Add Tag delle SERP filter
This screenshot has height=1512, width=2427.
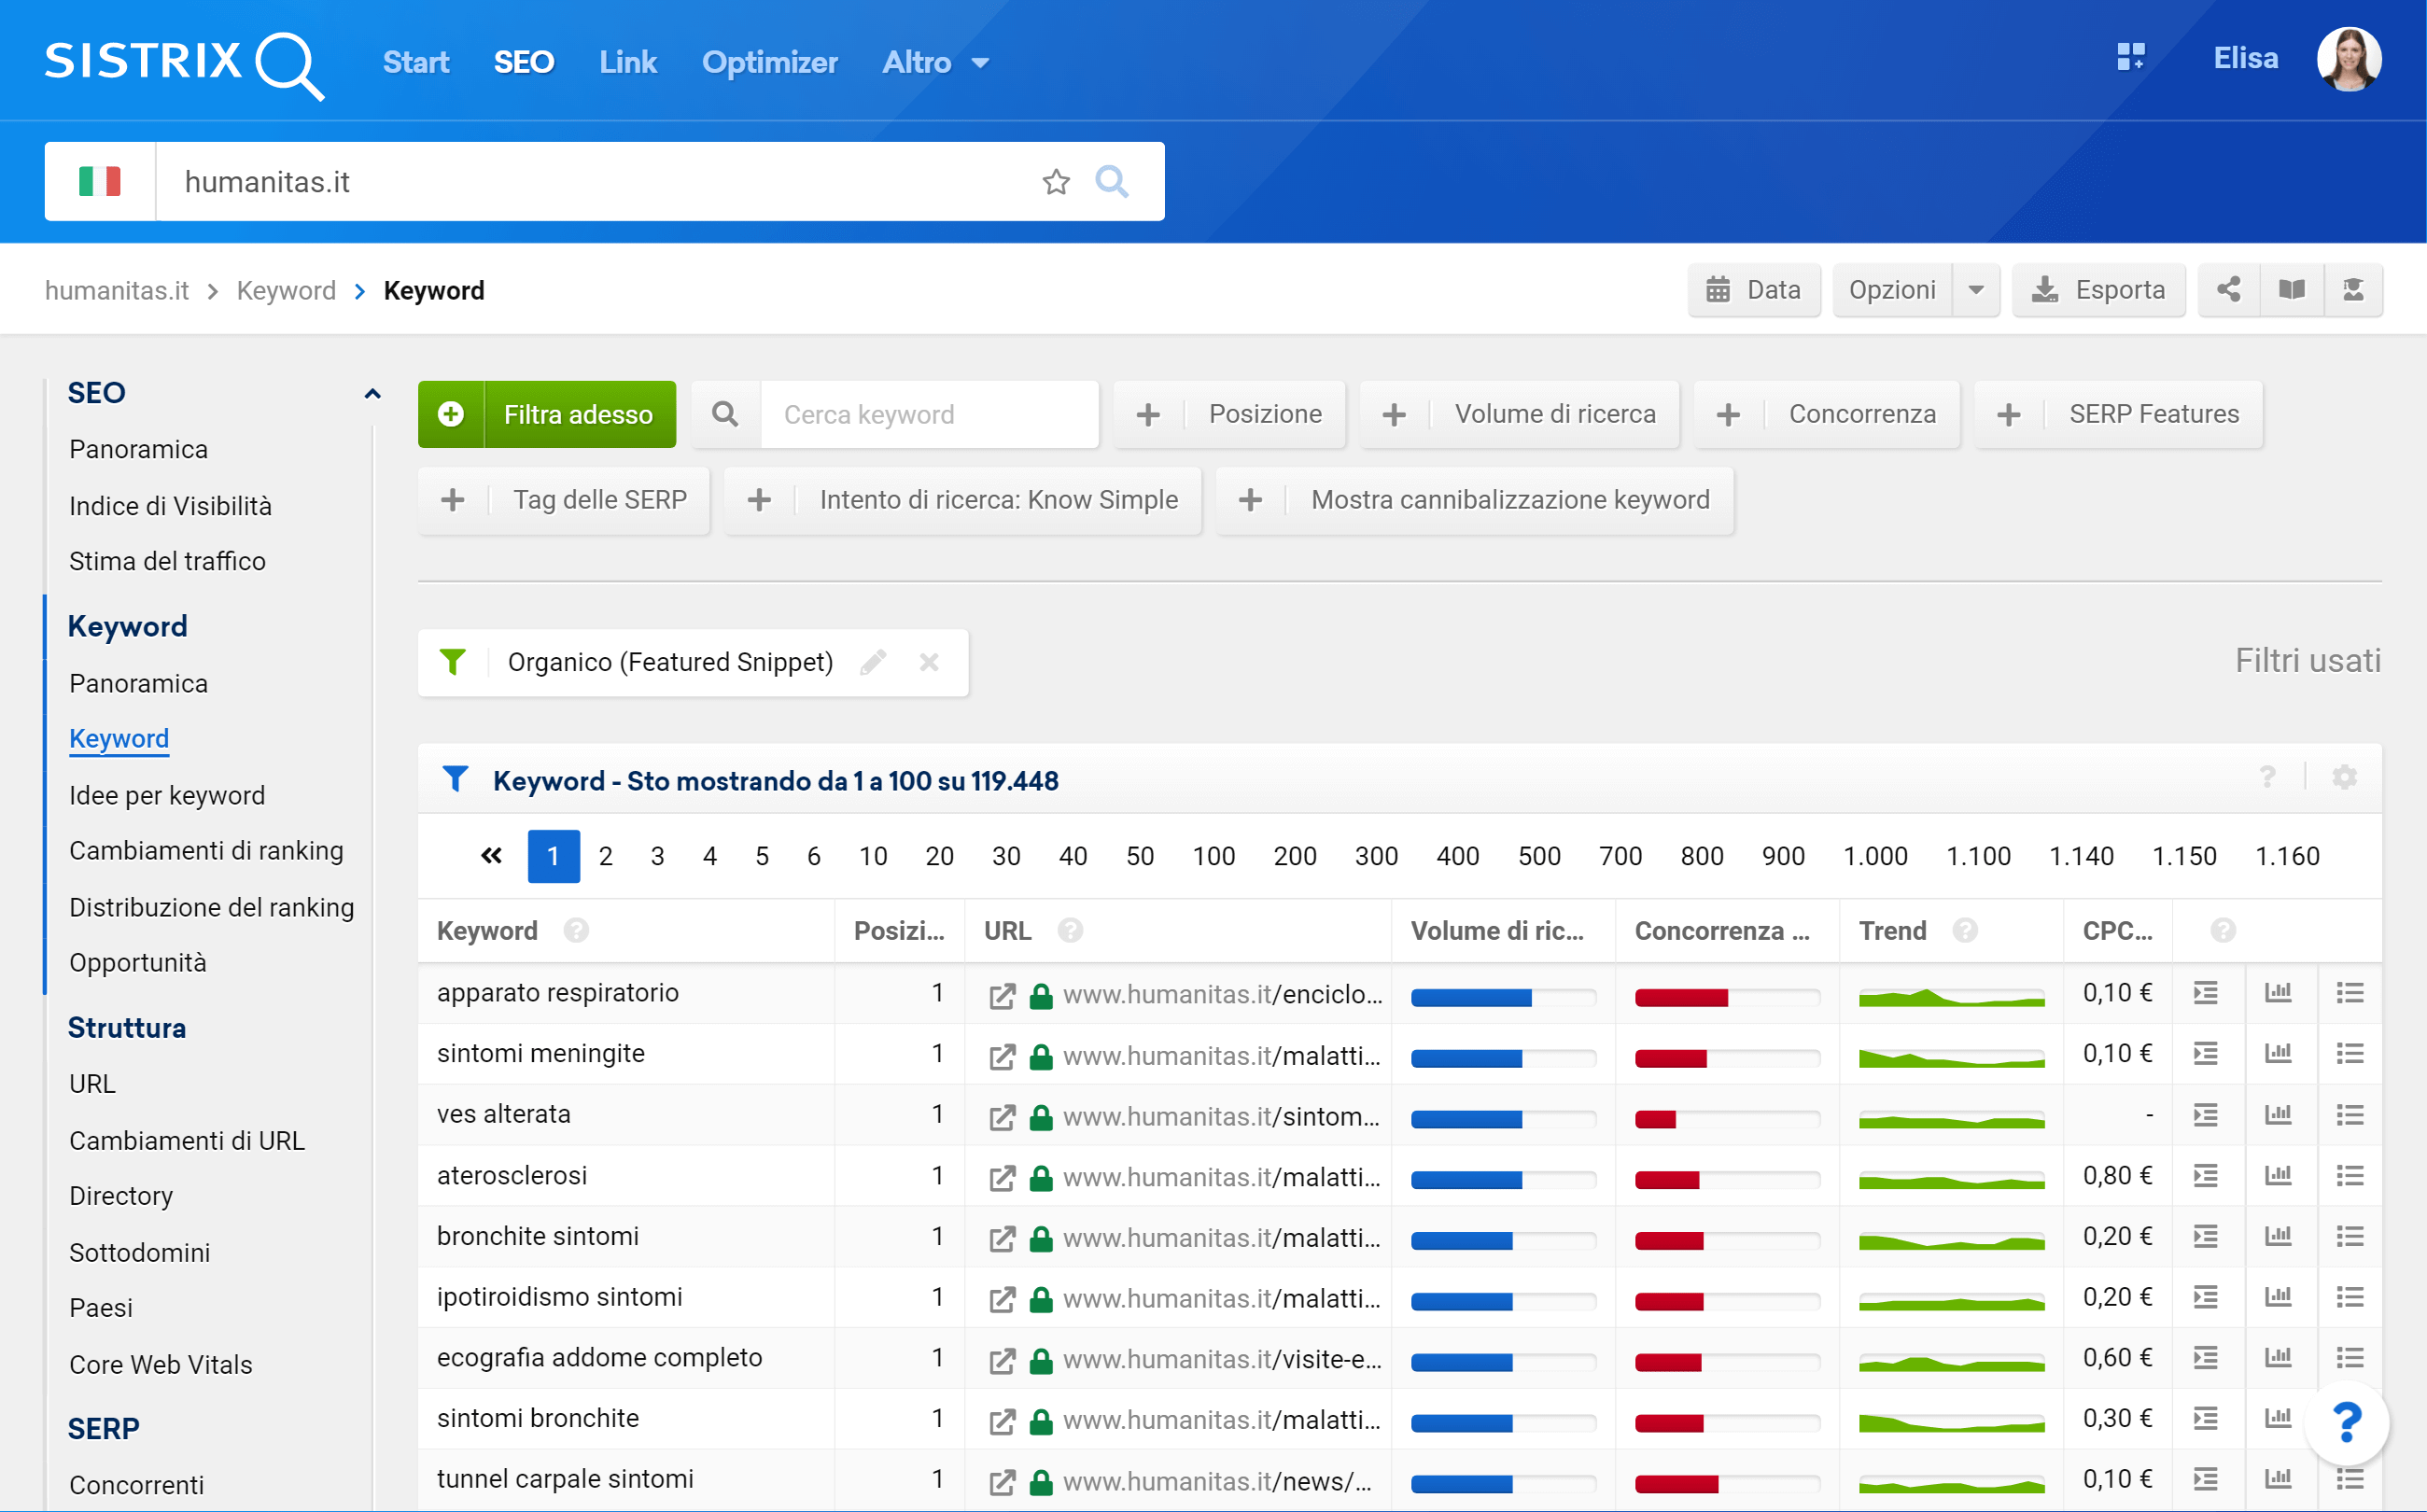pyautogui.click(x=564, y=500)
